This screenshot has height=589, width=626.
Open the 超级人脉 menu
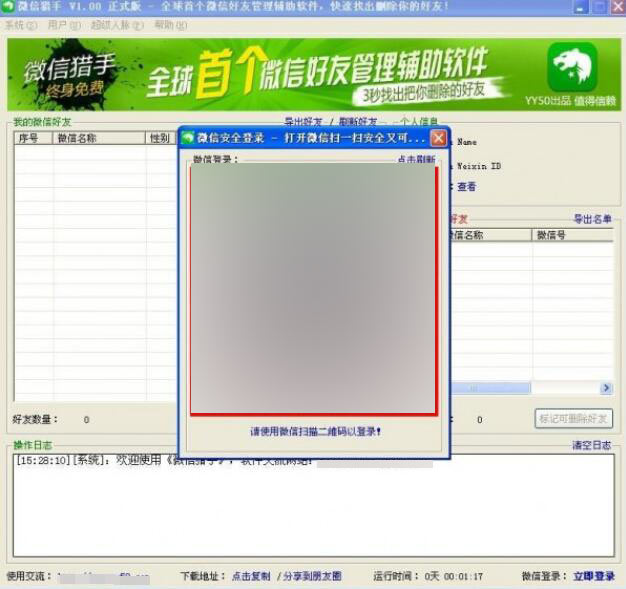pyautogui.click(x=117, y=26)
